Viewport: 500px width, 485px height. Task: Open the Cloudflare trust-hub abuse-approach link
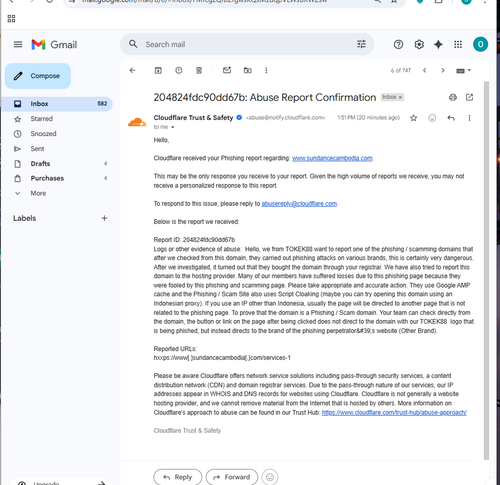tap(394, 412)
